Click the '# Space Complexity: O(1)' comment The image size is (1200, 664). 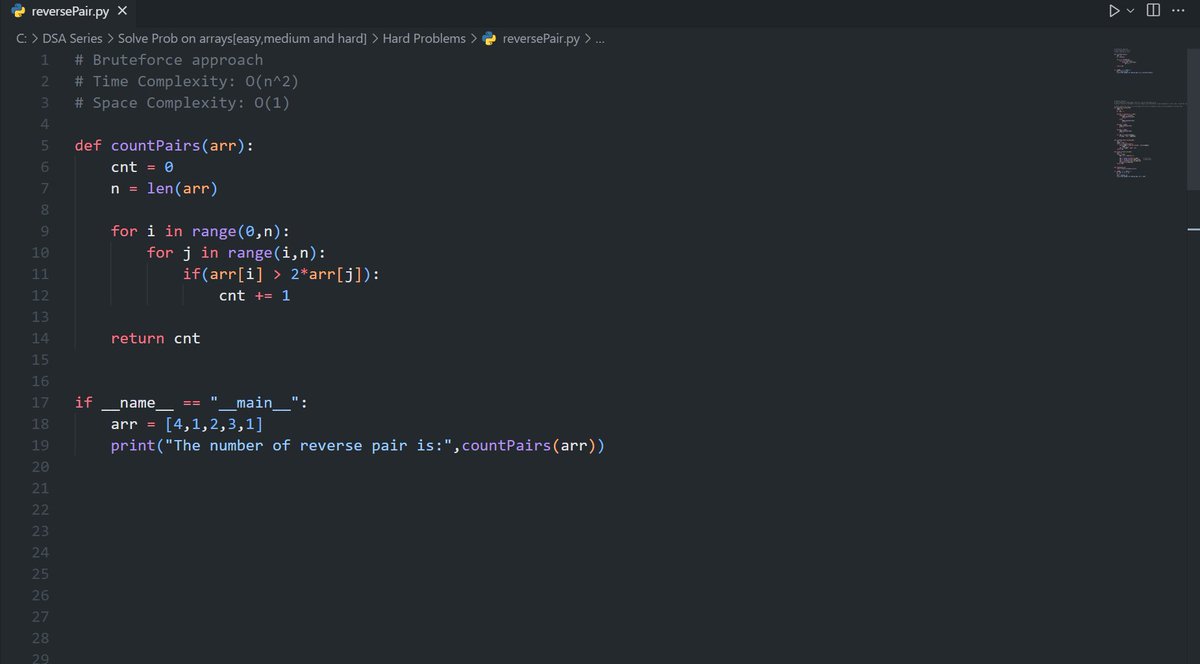pyautogui.click(x=182, y=103)
